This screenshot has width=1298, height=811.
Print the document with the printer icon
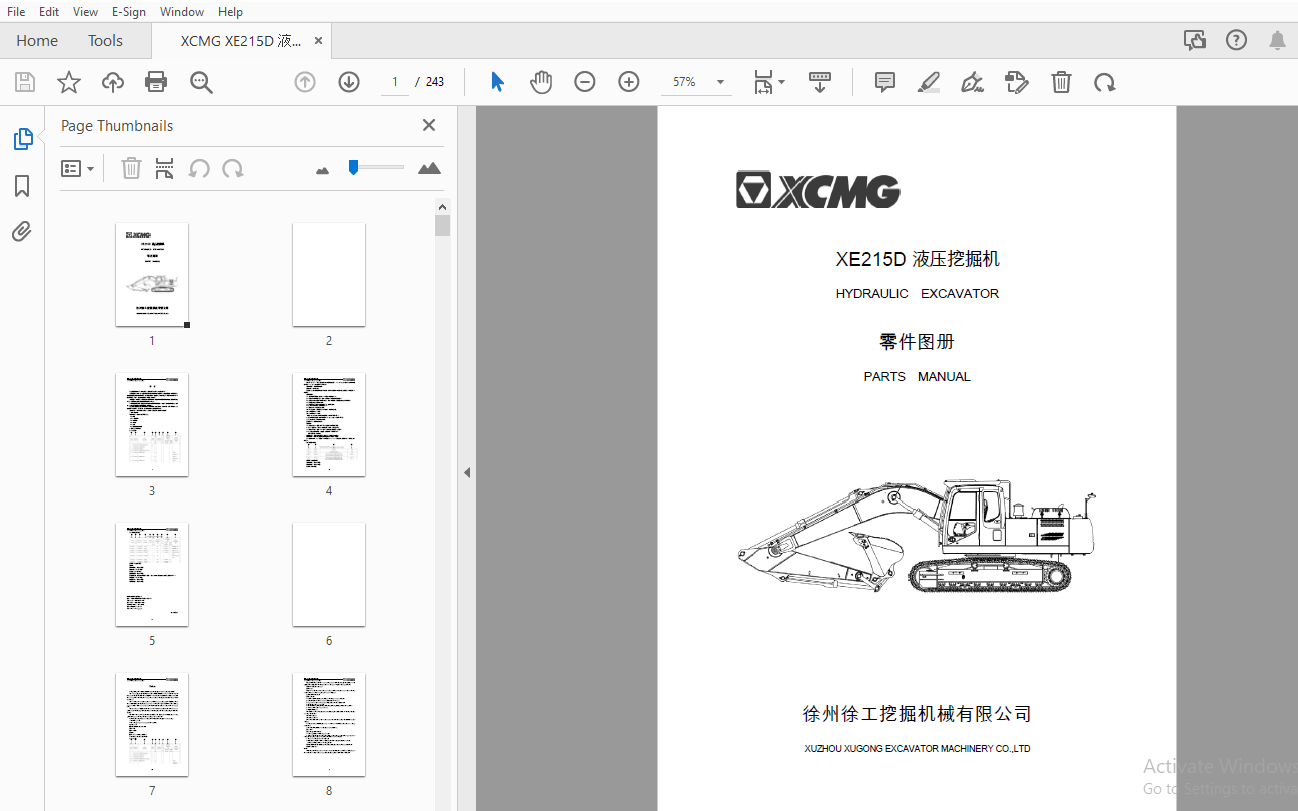[x=156, y=82]
